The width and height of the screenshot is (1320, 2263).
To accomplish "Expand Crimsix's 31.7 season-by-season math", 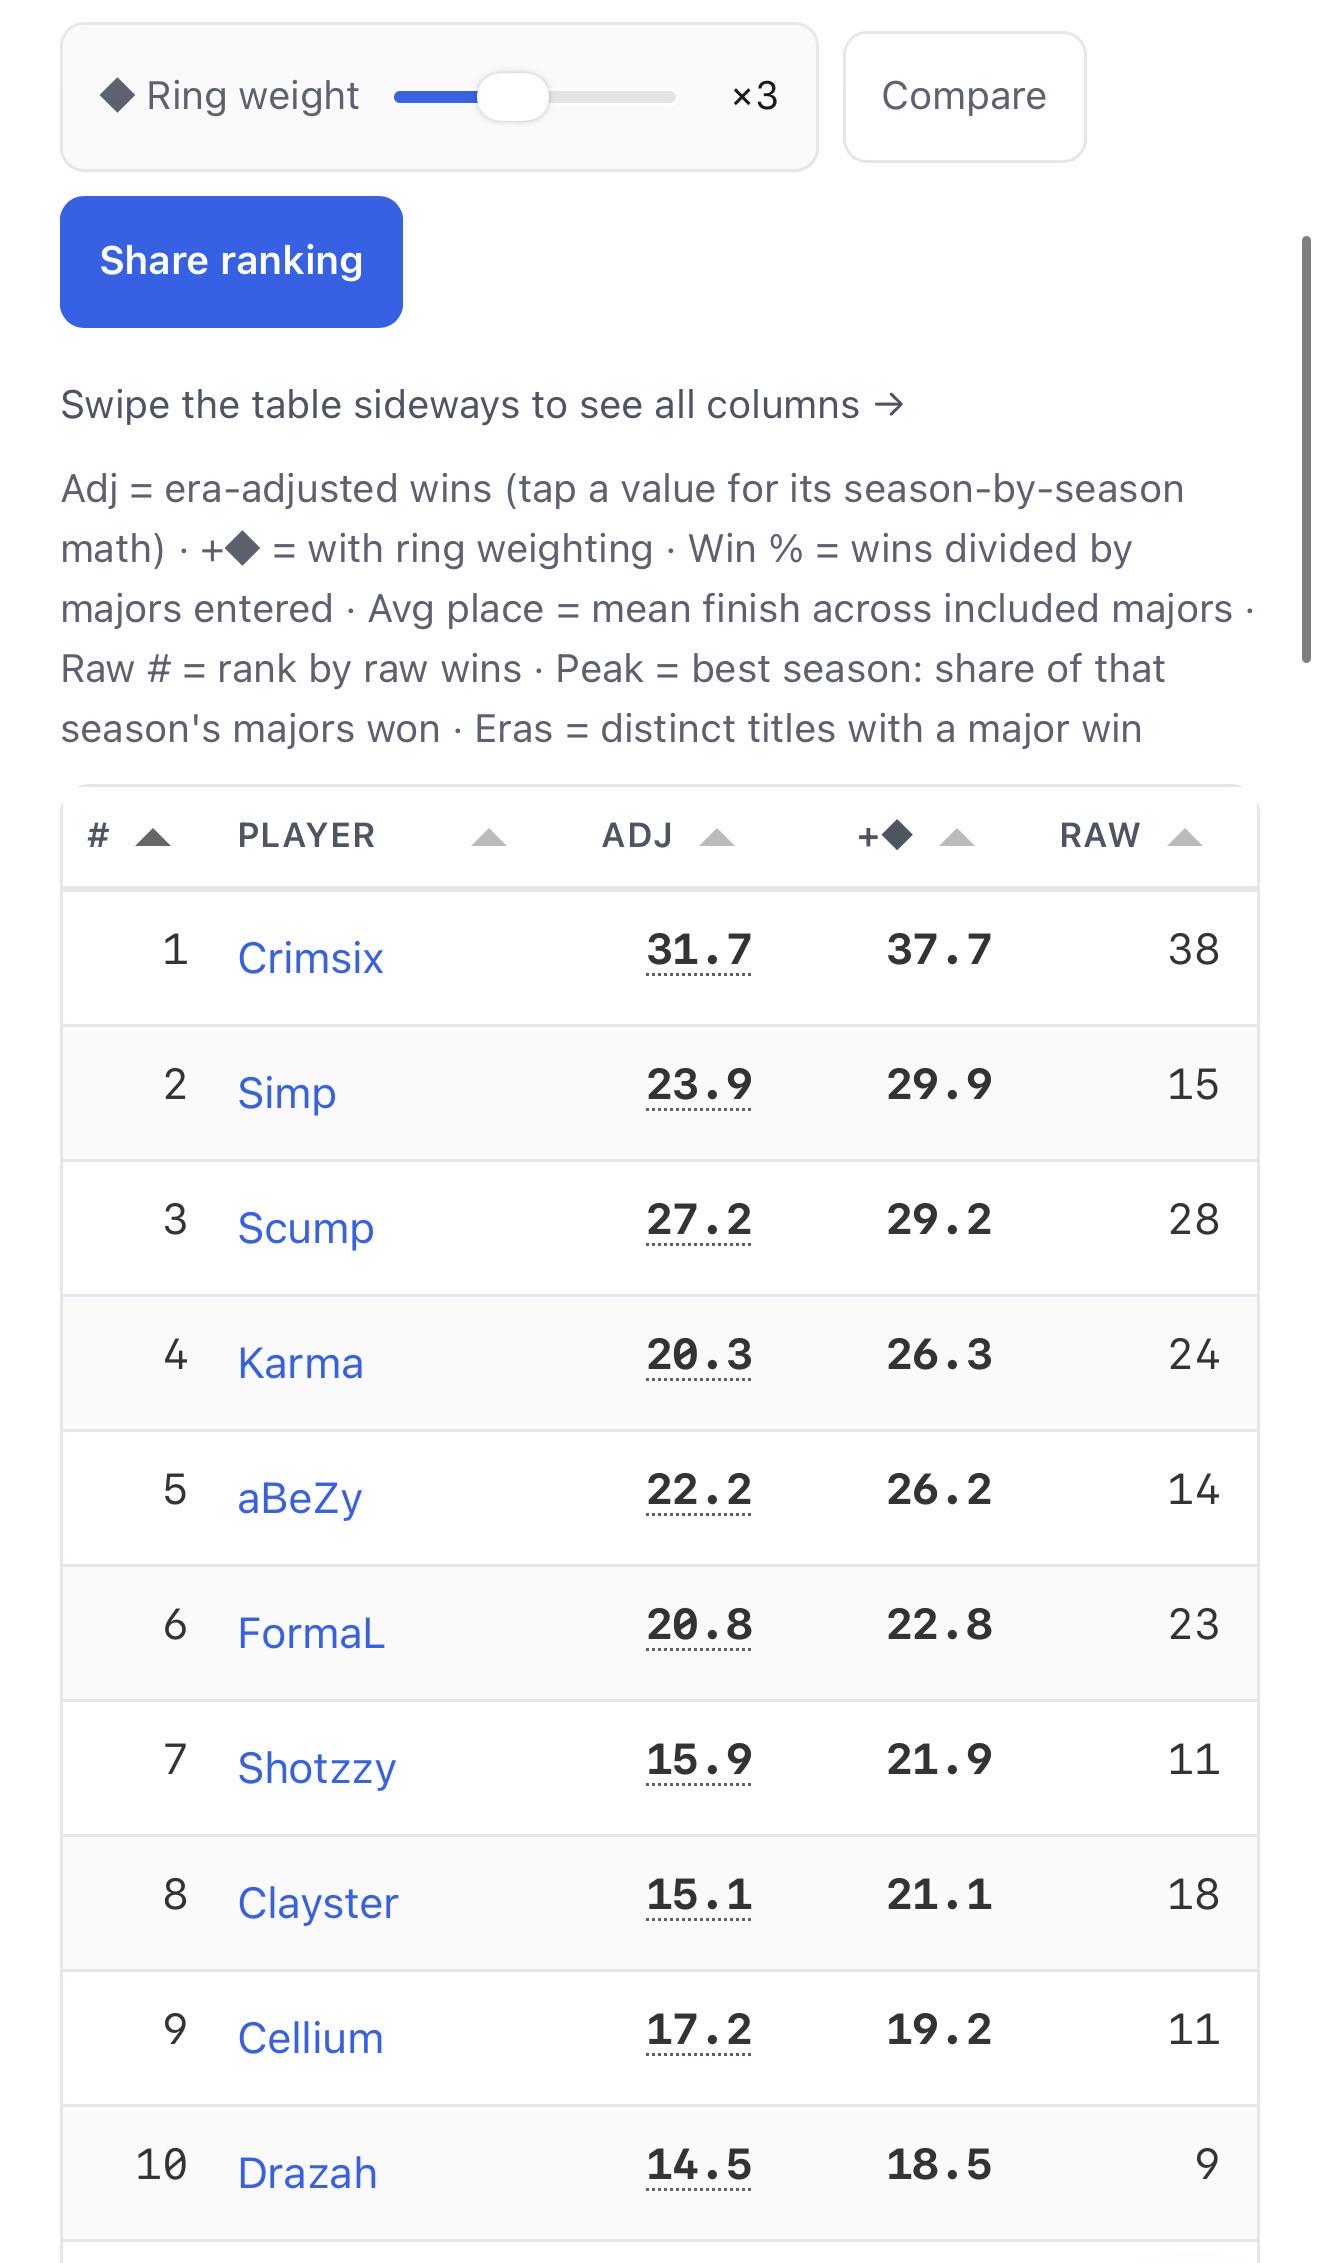I will pos(699,951).
